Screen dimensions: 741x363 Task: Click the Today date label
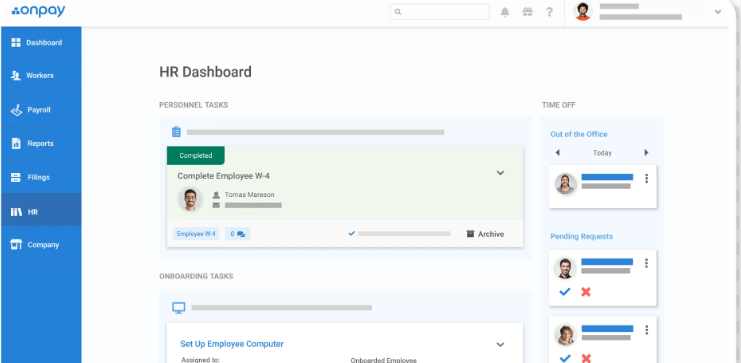click(602, 153)
